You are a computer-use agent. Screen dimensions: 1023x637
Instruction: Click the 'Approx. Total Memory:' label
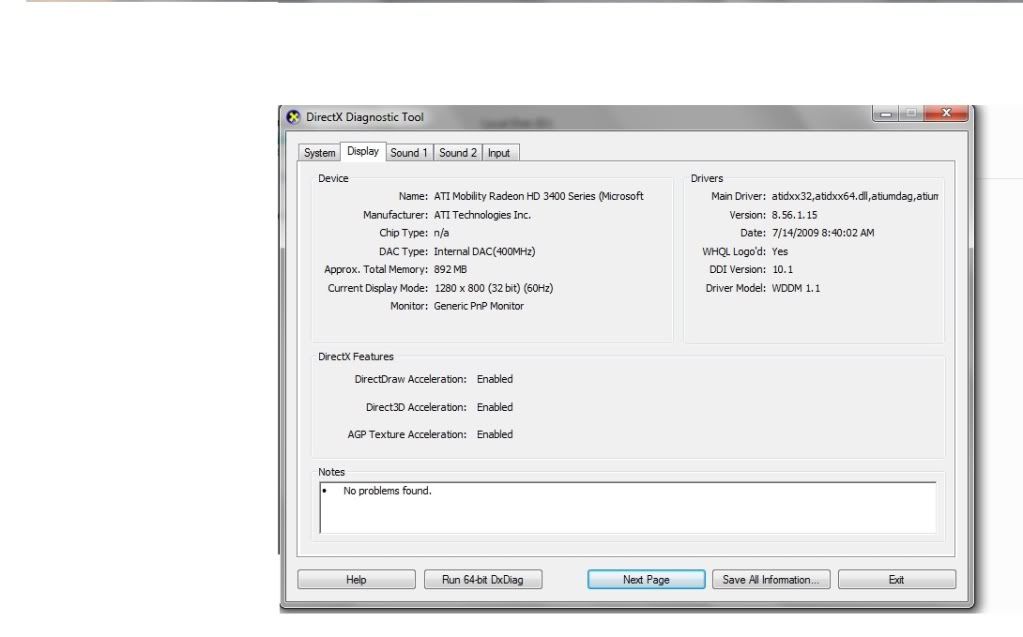[376, 270]
